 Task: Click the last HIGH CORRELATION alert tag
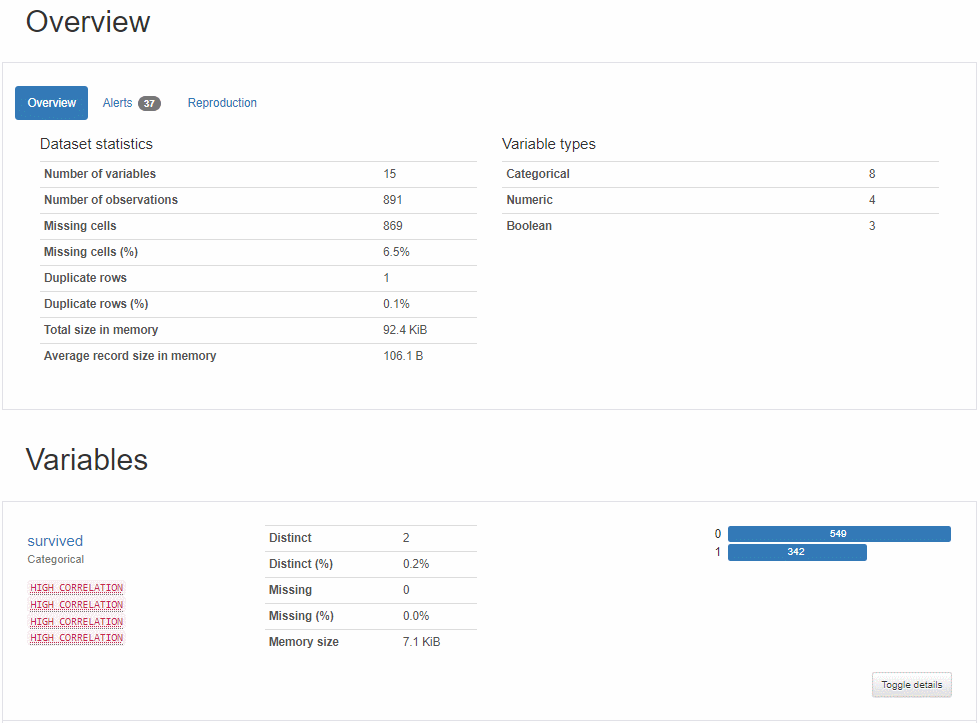[76, 638]
